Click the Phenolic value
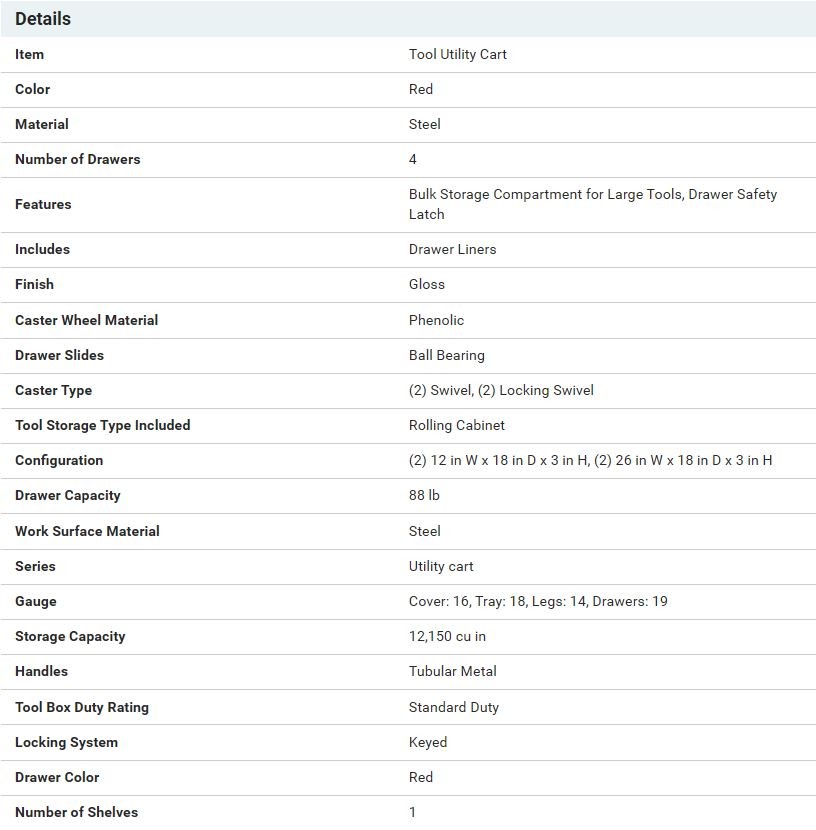 436,320
